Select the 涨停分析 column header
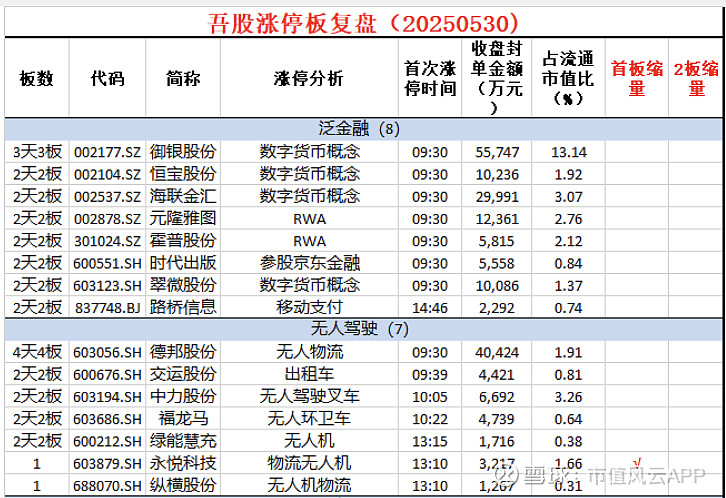The image size is (726, 498). click(x=308, y=78)
